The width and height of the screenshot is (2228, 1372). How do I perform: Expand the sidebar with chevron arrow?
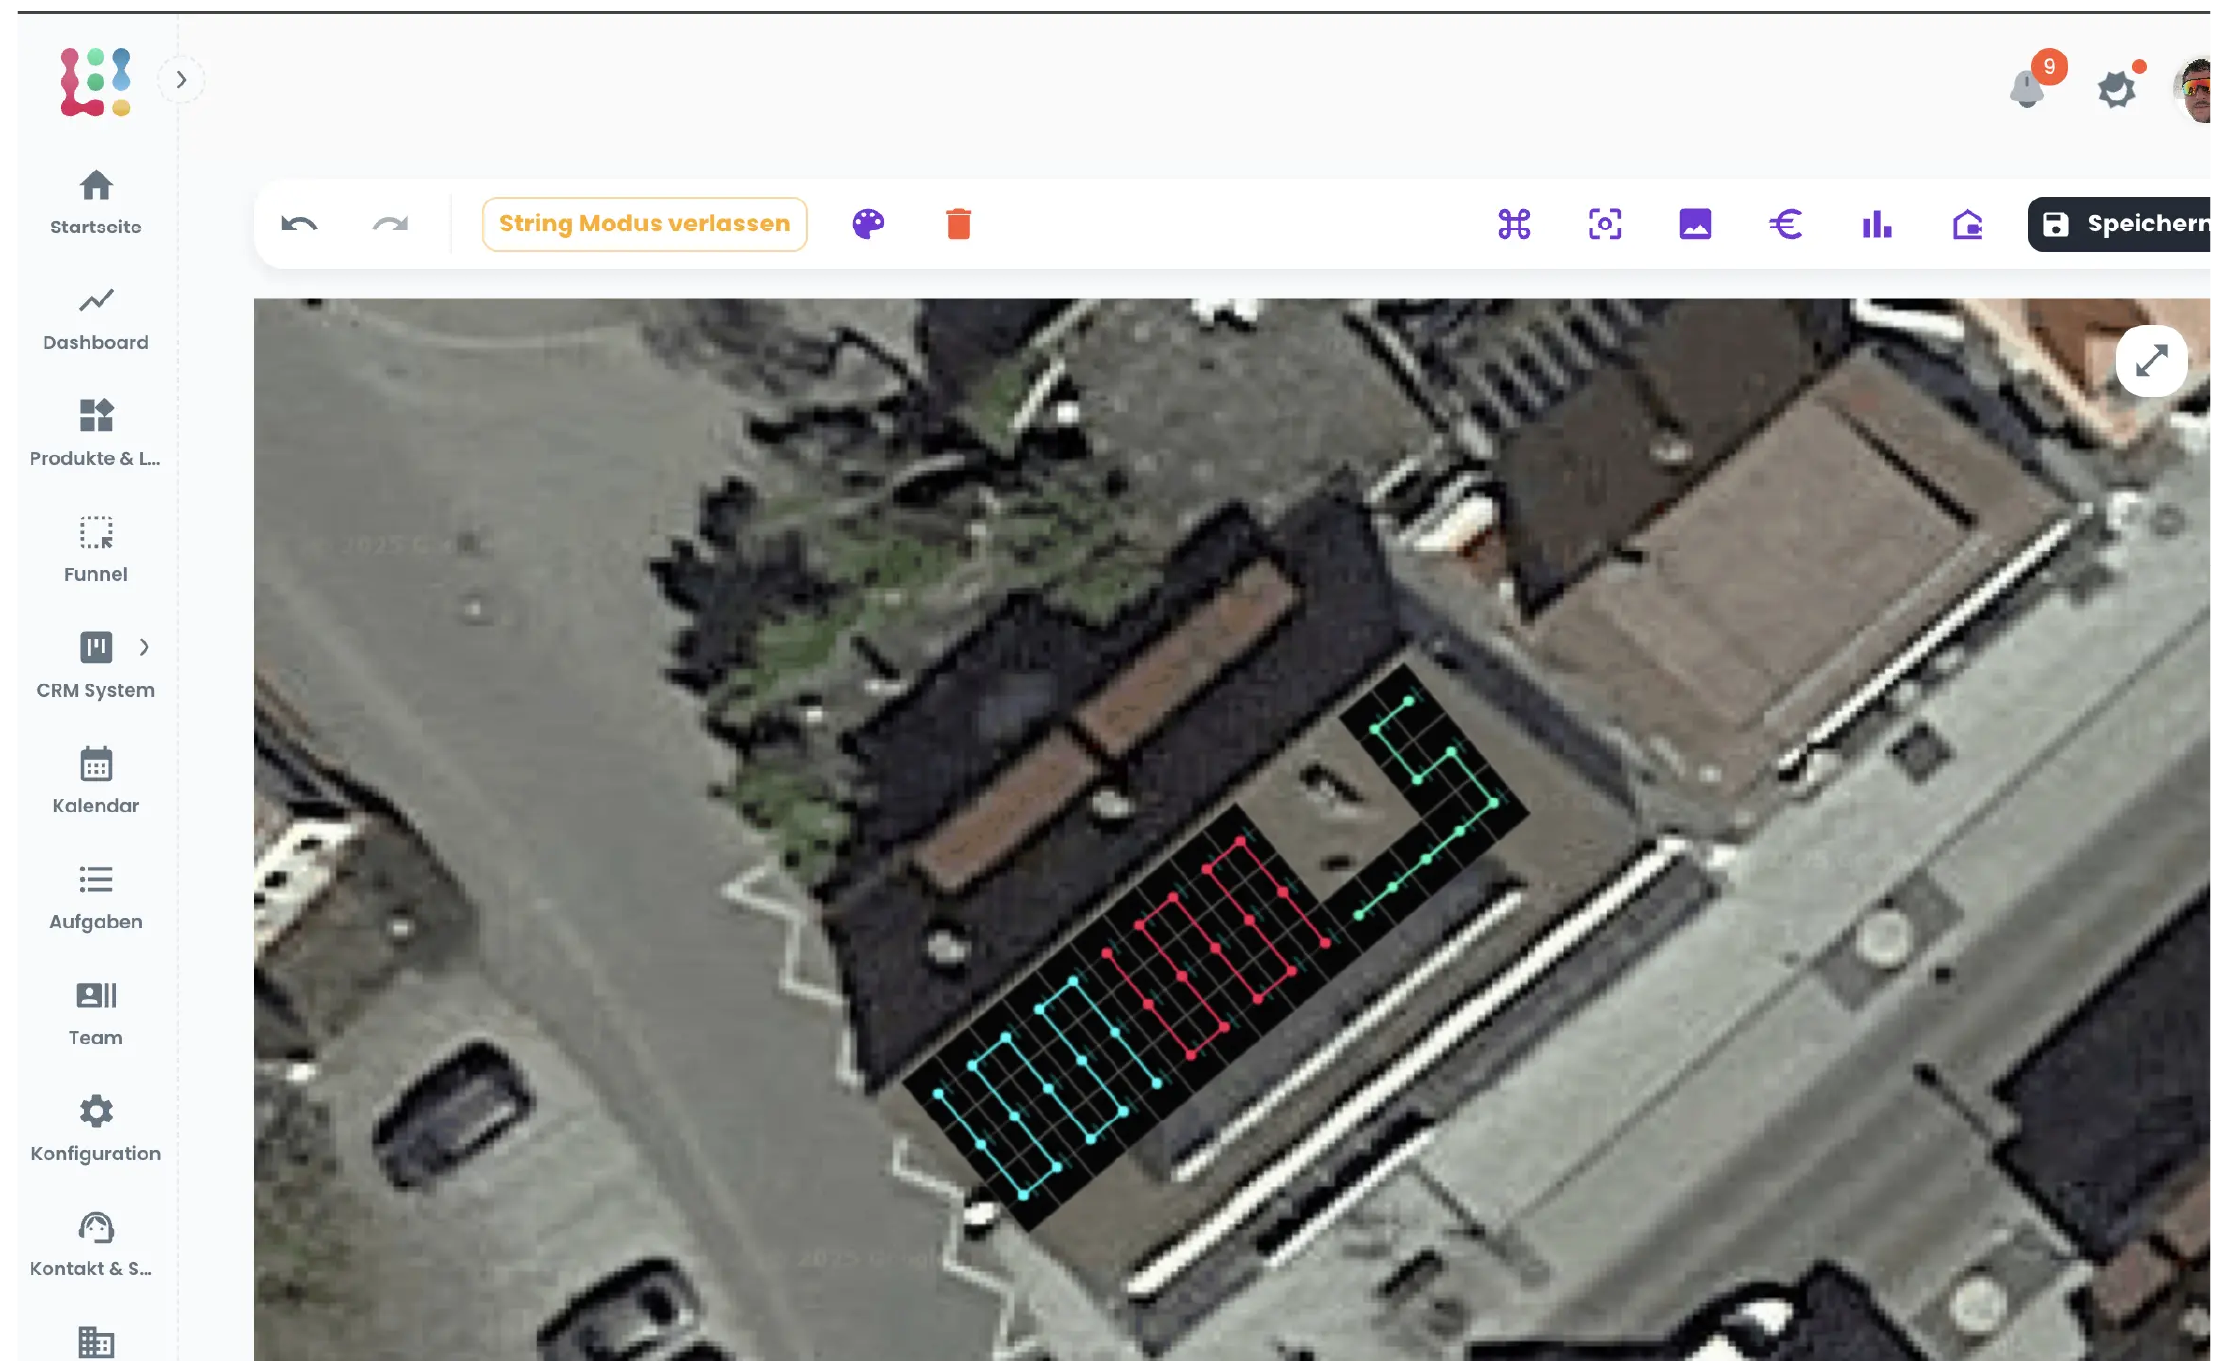click(x=181, y=80)
